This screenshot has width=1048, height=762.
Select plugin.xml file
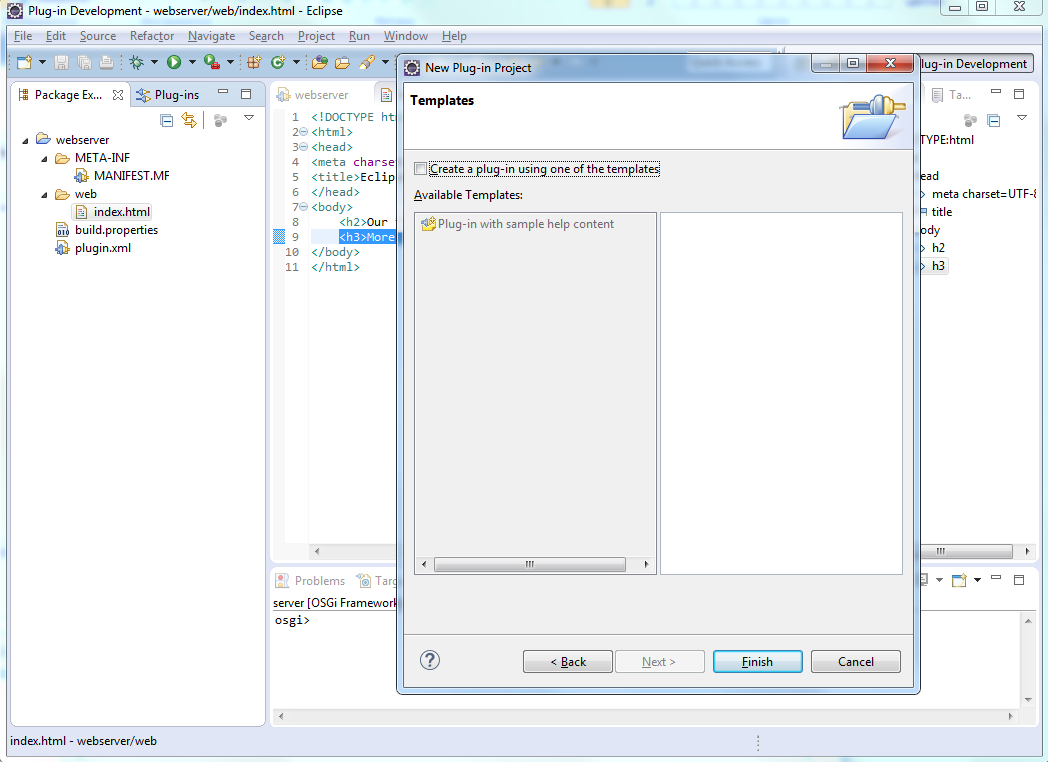point(93,248)
